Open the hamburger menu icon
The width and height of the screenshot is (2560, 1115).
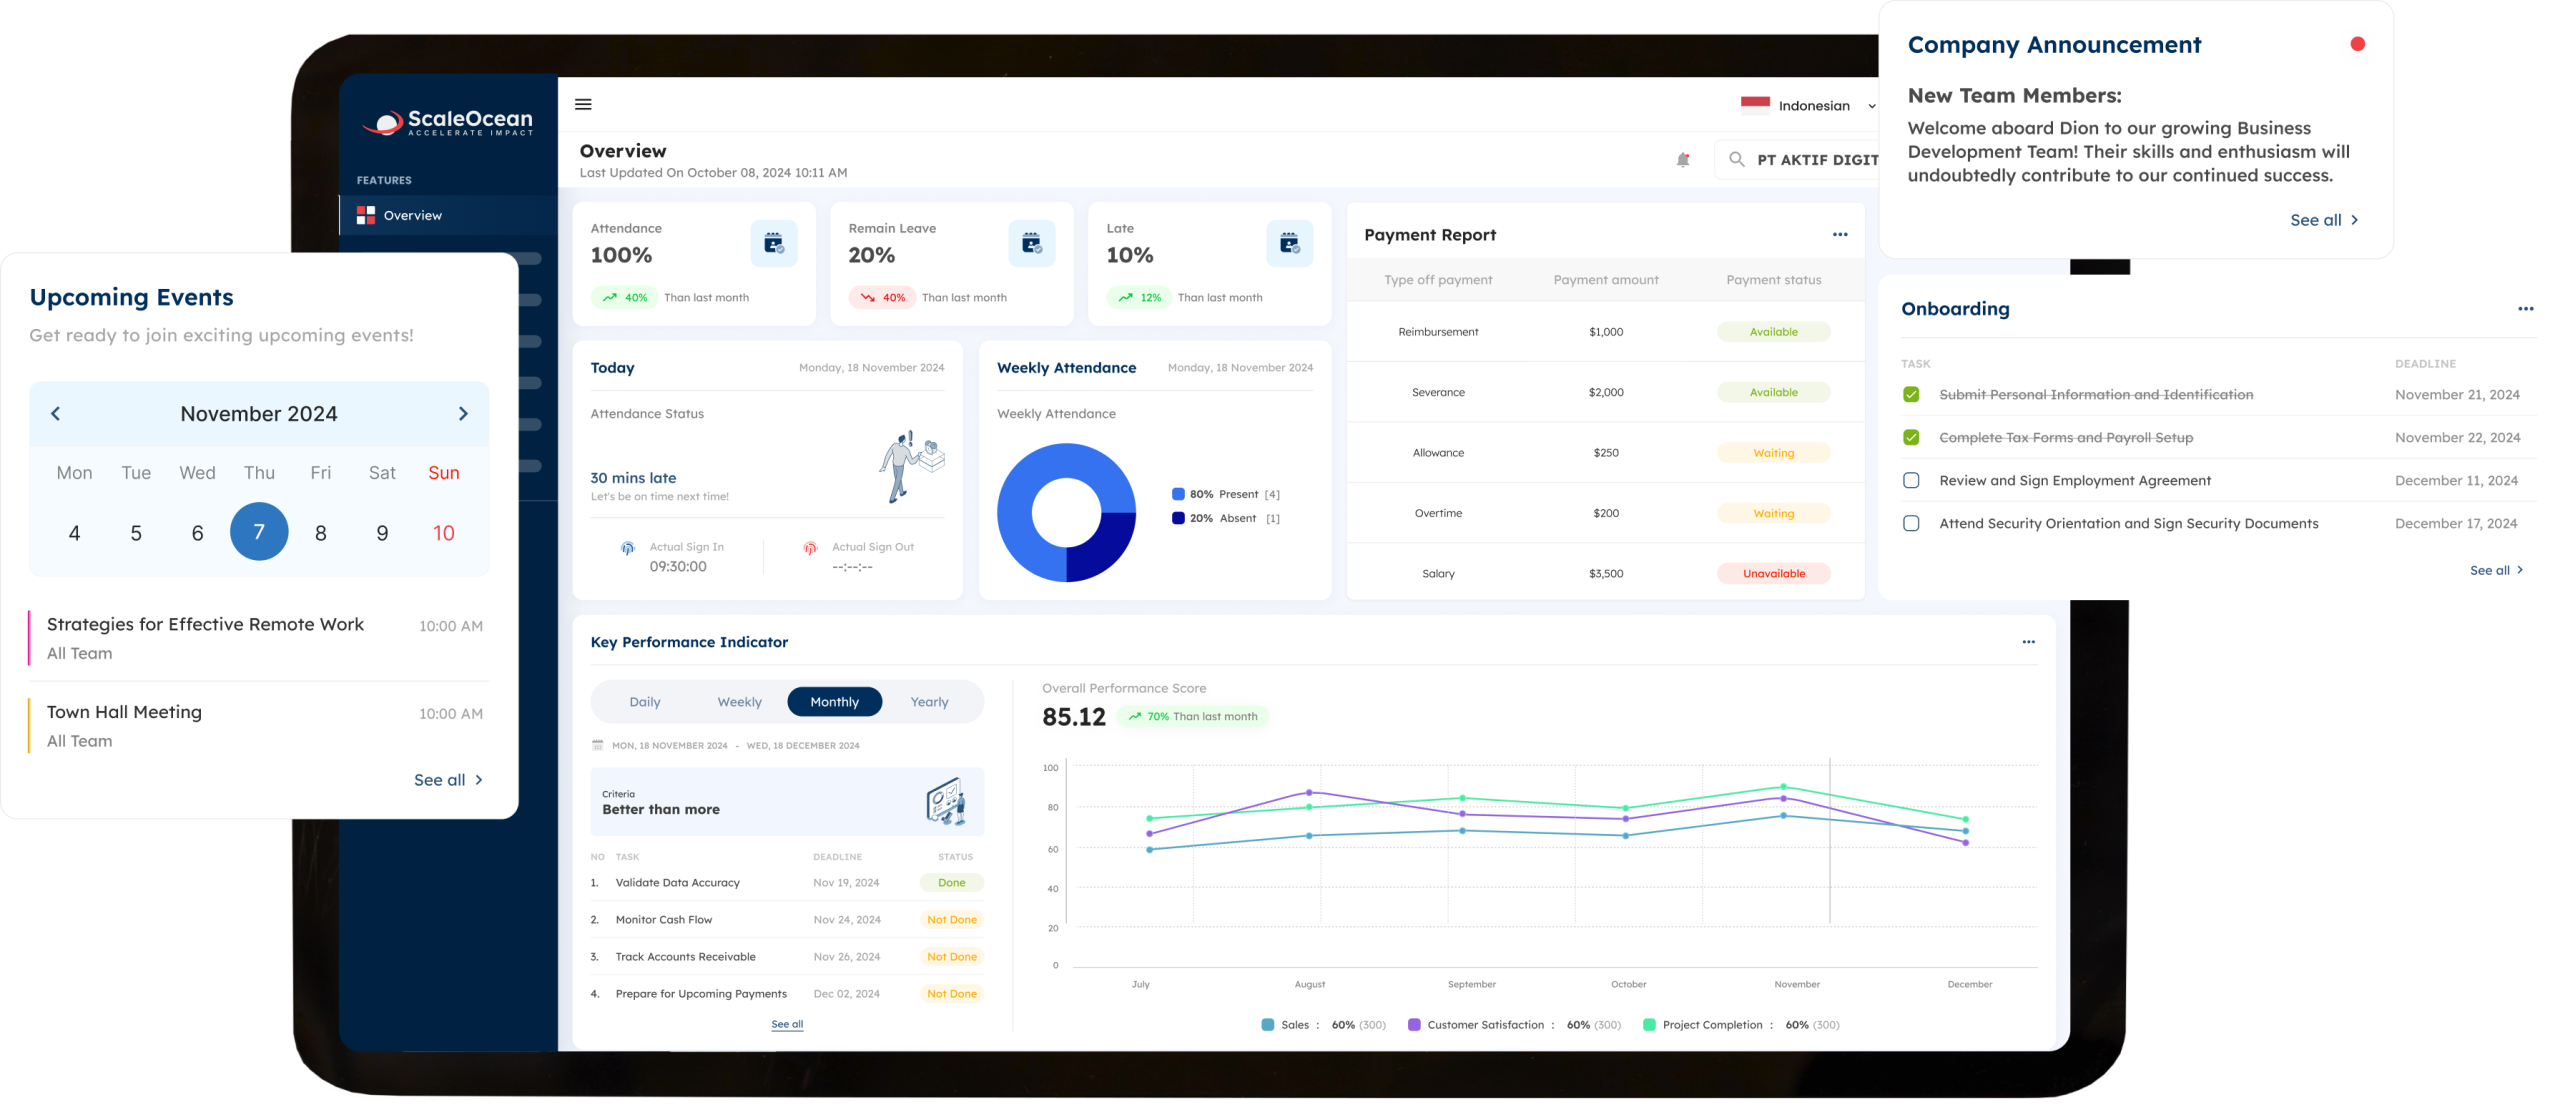click(583, 104)
